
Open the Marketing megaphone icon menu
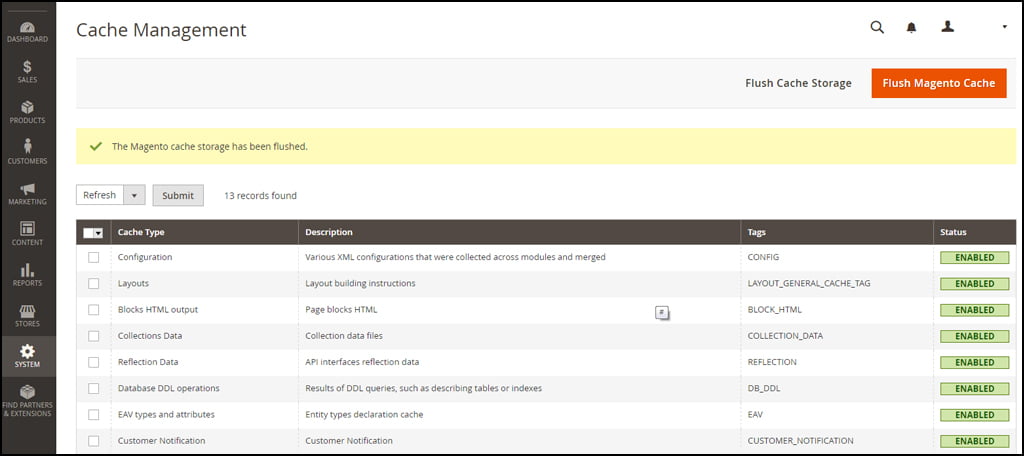point(27,194)
